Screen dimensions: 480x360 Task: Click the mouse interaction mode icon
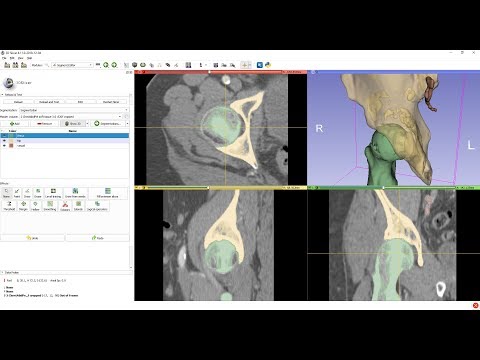coord(201,65)
